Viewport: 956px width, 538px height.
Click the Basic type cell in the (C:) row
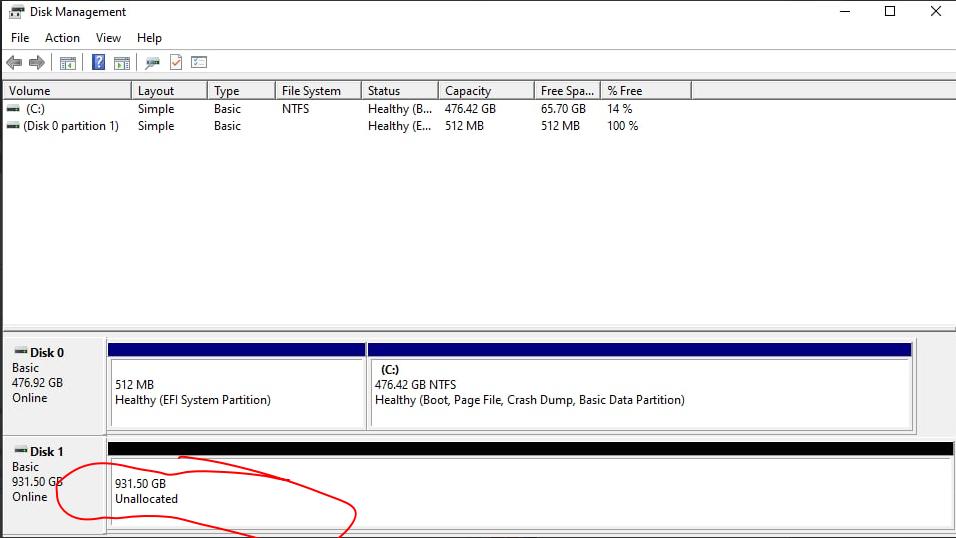click(227, 109)
